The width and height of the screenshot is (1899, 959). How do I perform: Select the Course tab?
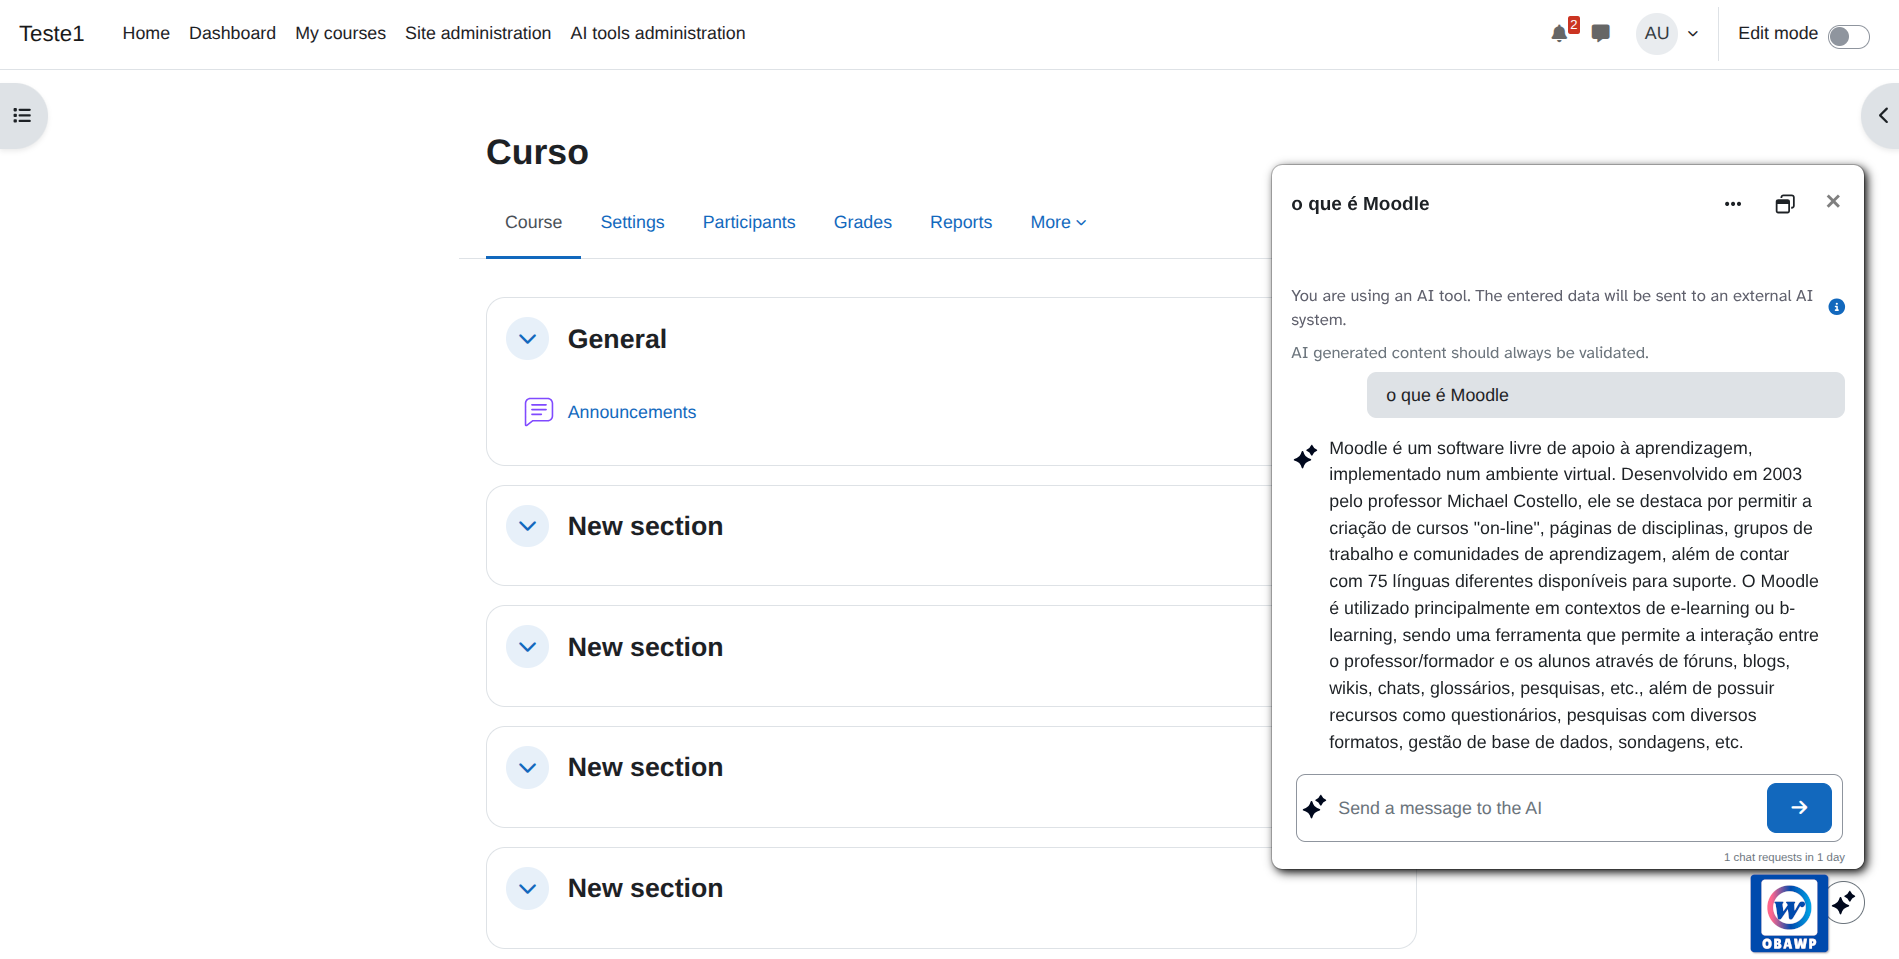(x=533, y=222)
